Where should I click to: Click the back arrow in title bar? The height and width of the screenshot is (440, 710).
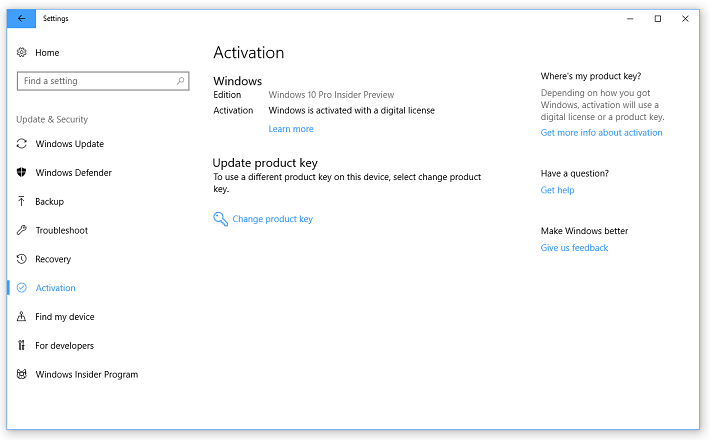click(x=22, y=19)
